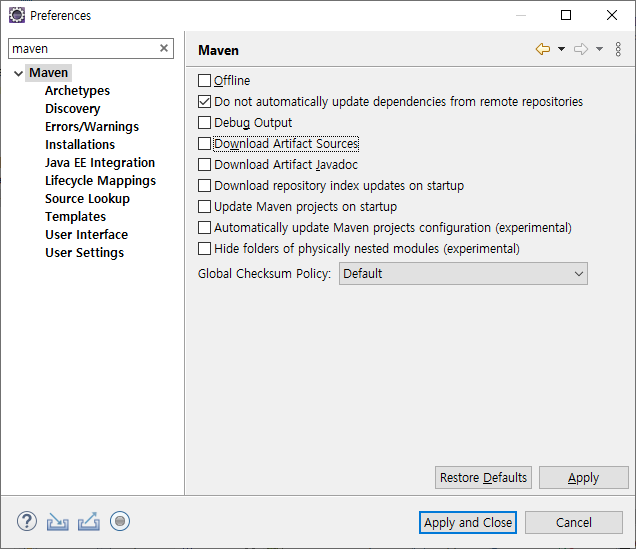Viewport: 636px width, 549px height.
Task: Click Apply and Close button
Action: tap(468, 522)
